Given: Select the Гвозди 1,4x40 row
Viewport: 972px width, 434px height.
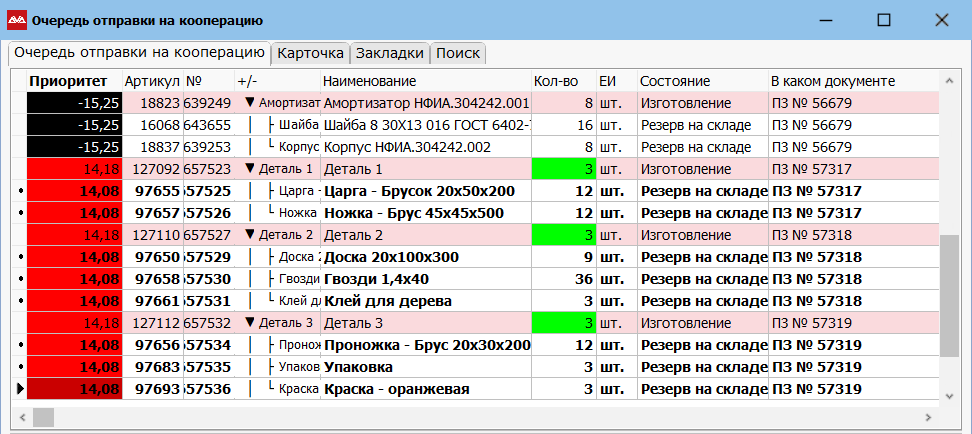Looking at the screenshot, I should 426,279.
